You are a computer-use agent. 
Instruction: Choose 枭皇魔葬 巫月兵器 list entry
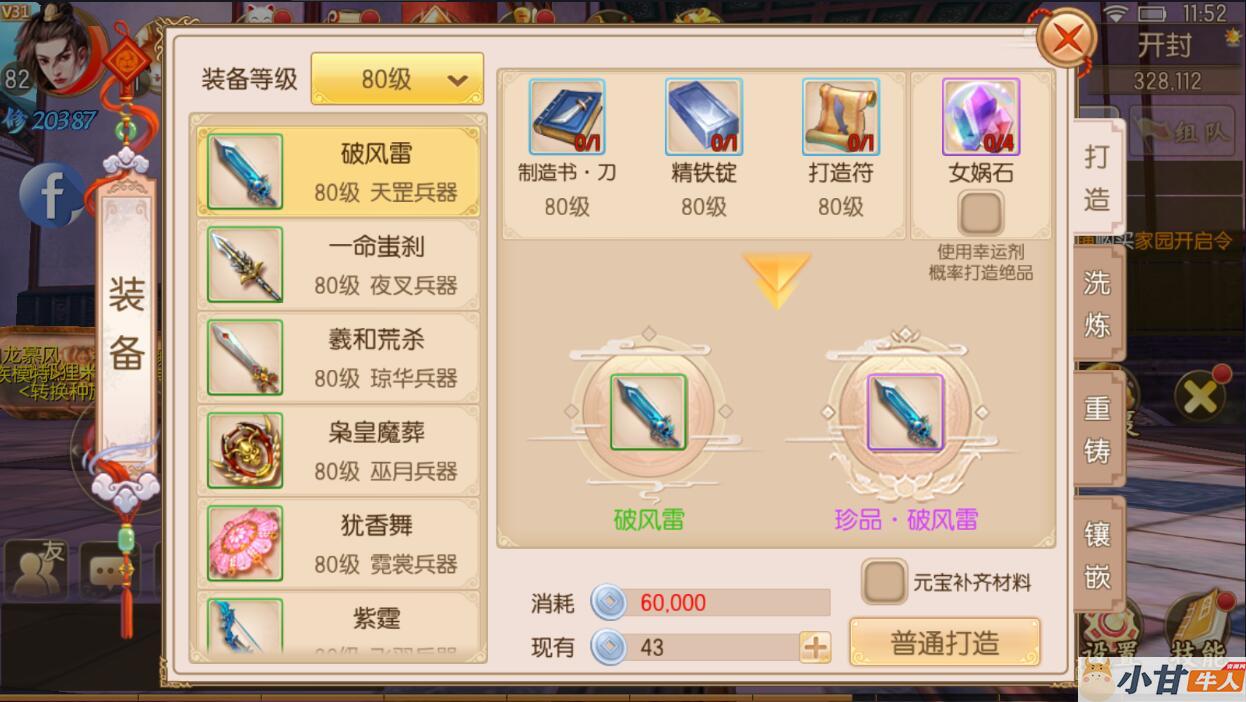(x=338, y=451)
